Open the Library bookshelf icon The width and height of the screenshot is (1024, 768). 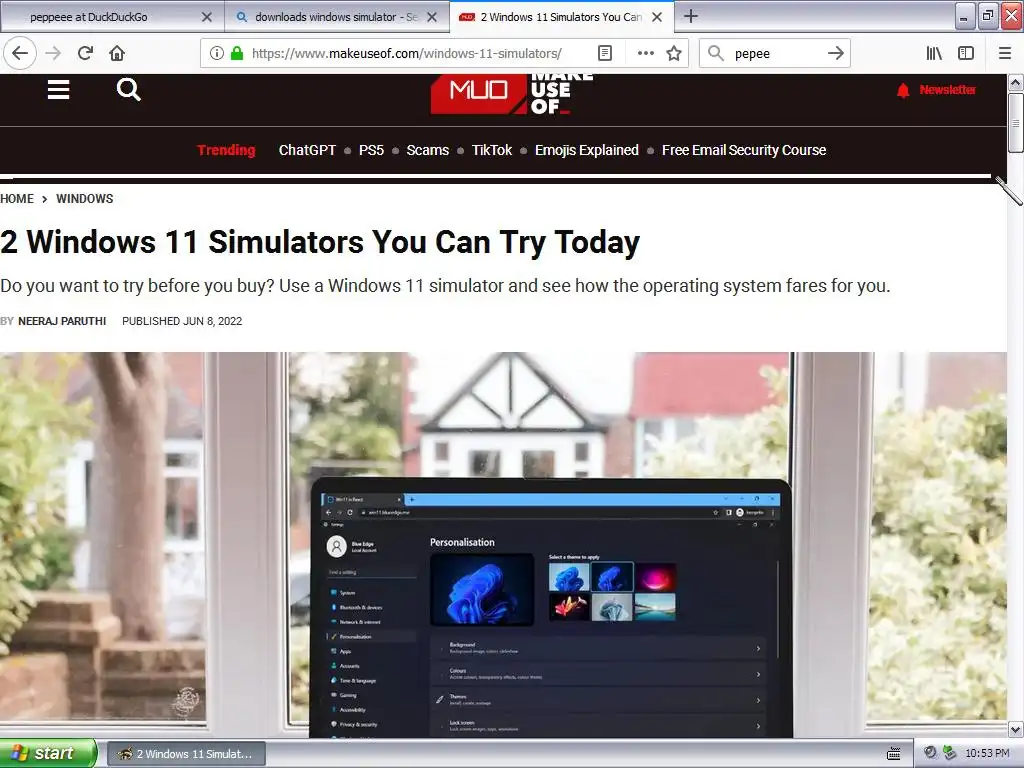click(934, 54)
